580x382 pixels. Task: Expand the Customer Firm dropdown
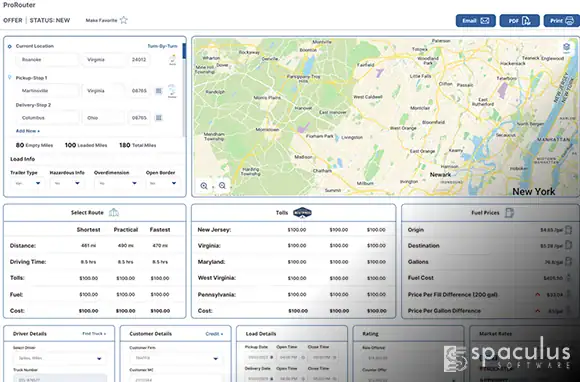pyautogui.click(x=176, y=358)
